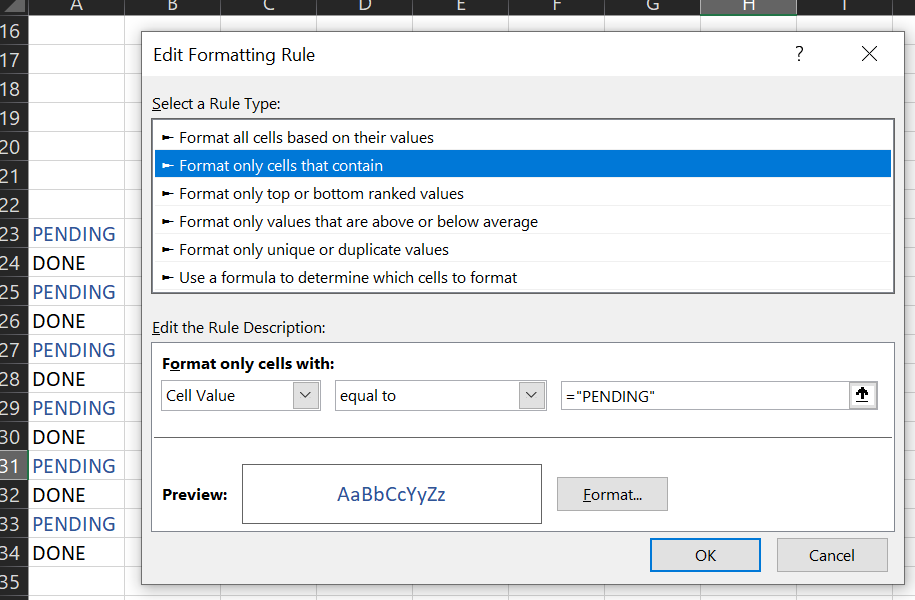Click the PENDING cell in row 23
The height and width of the screenshot is (600, 915).
point(75,234)
